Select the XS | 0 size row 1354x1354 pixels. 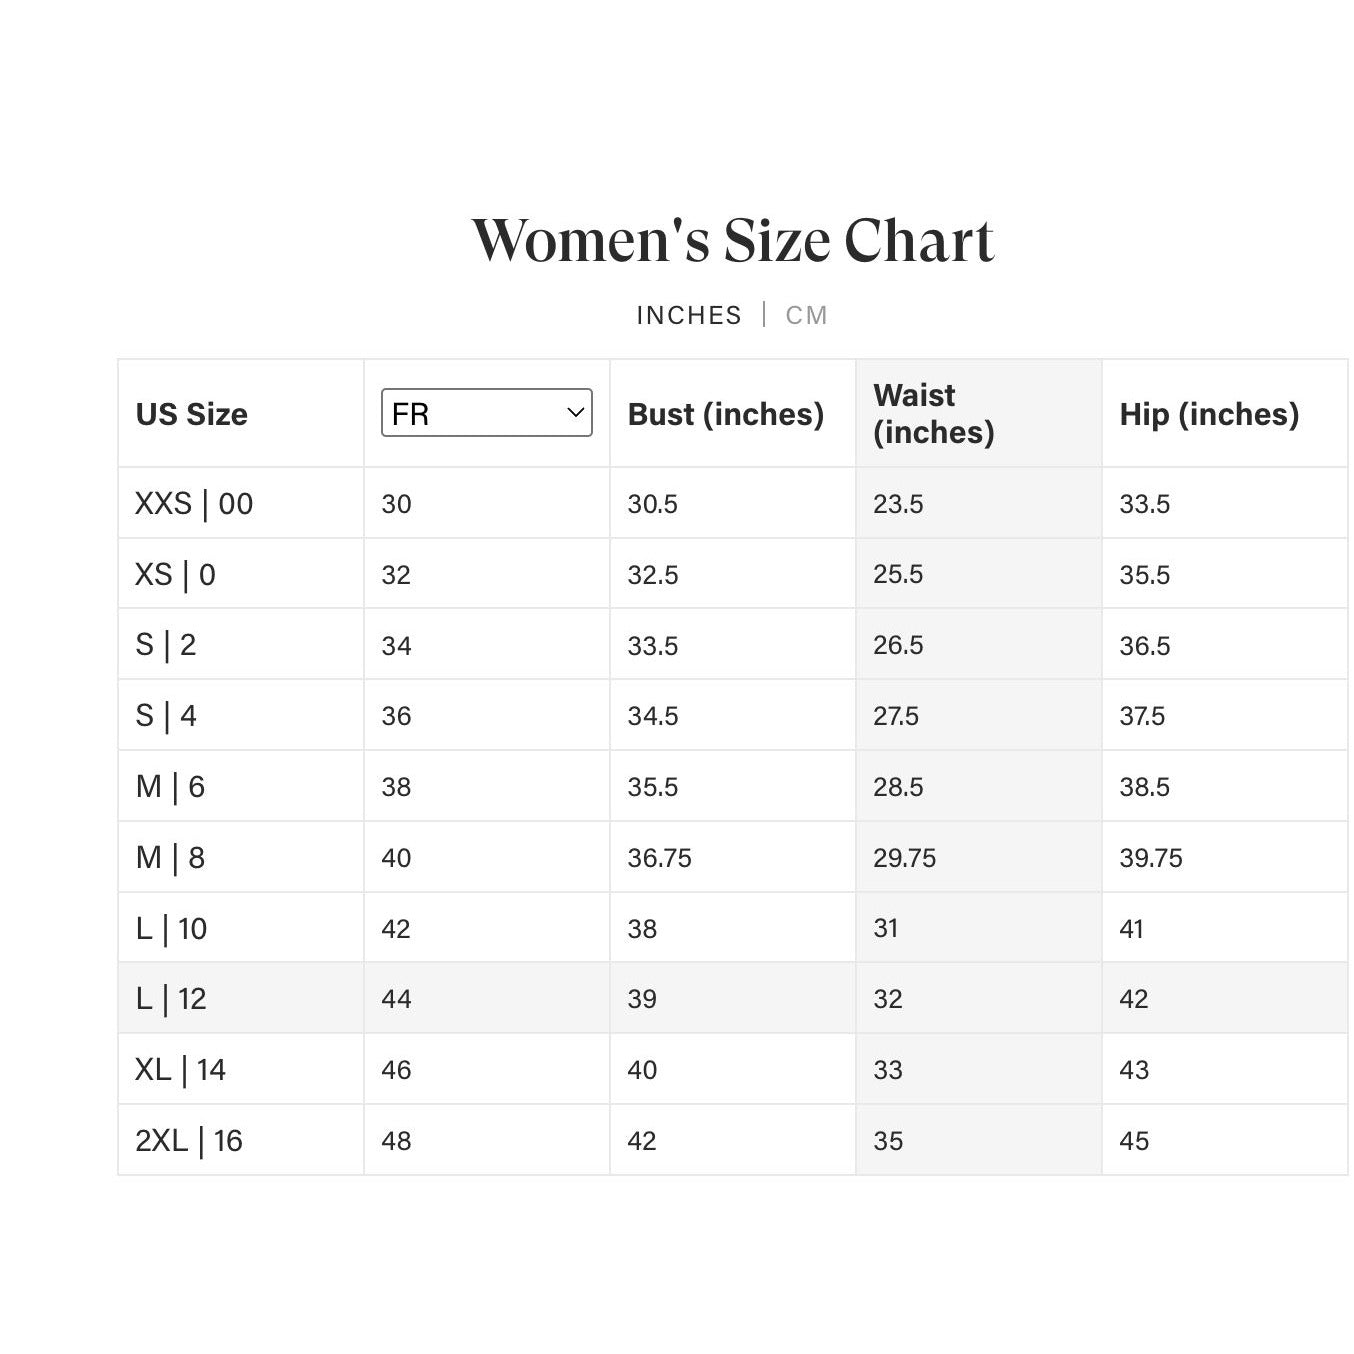point(733,574)
